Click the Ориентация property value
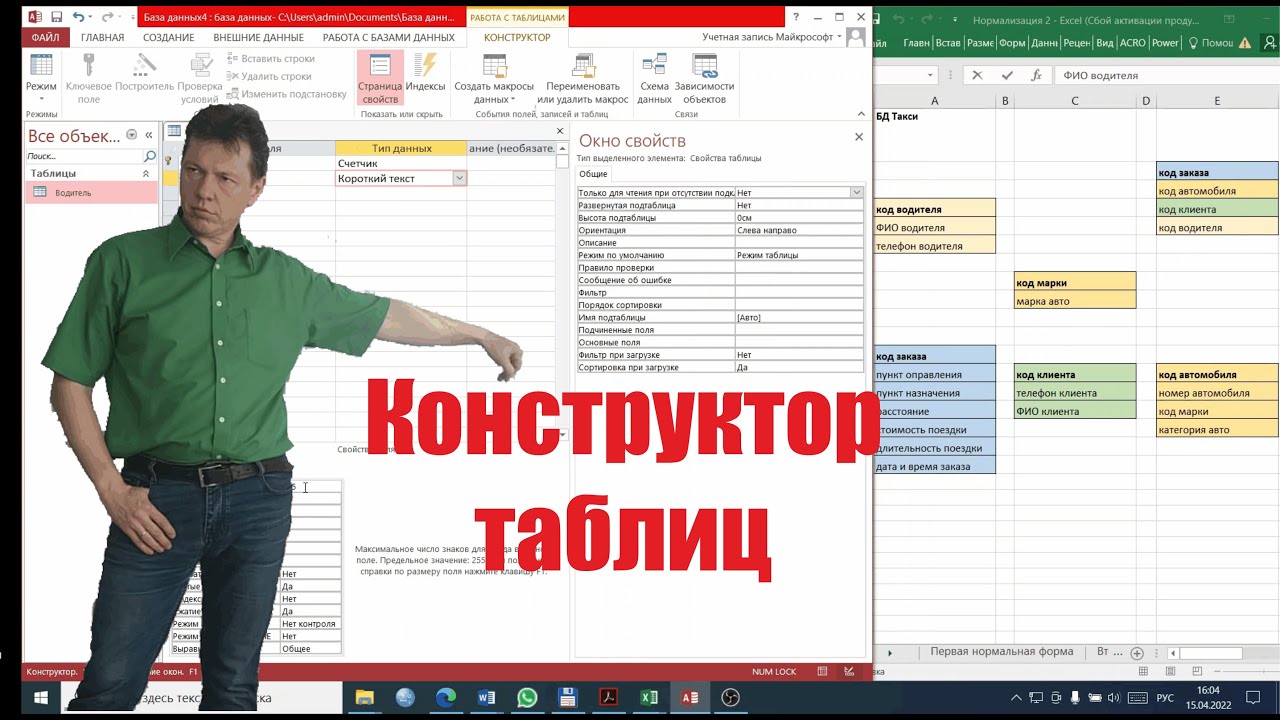This screenshot has width=1280, height=720. coord(799,230)
